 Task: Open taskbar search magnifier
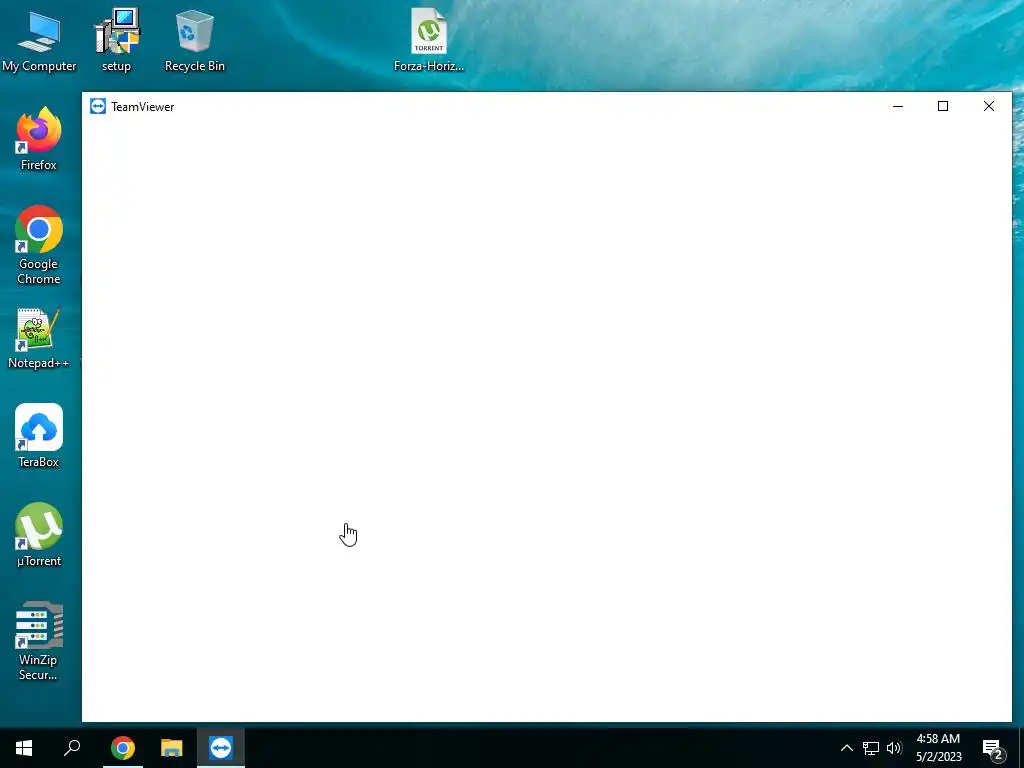click(x=72, y=748)
